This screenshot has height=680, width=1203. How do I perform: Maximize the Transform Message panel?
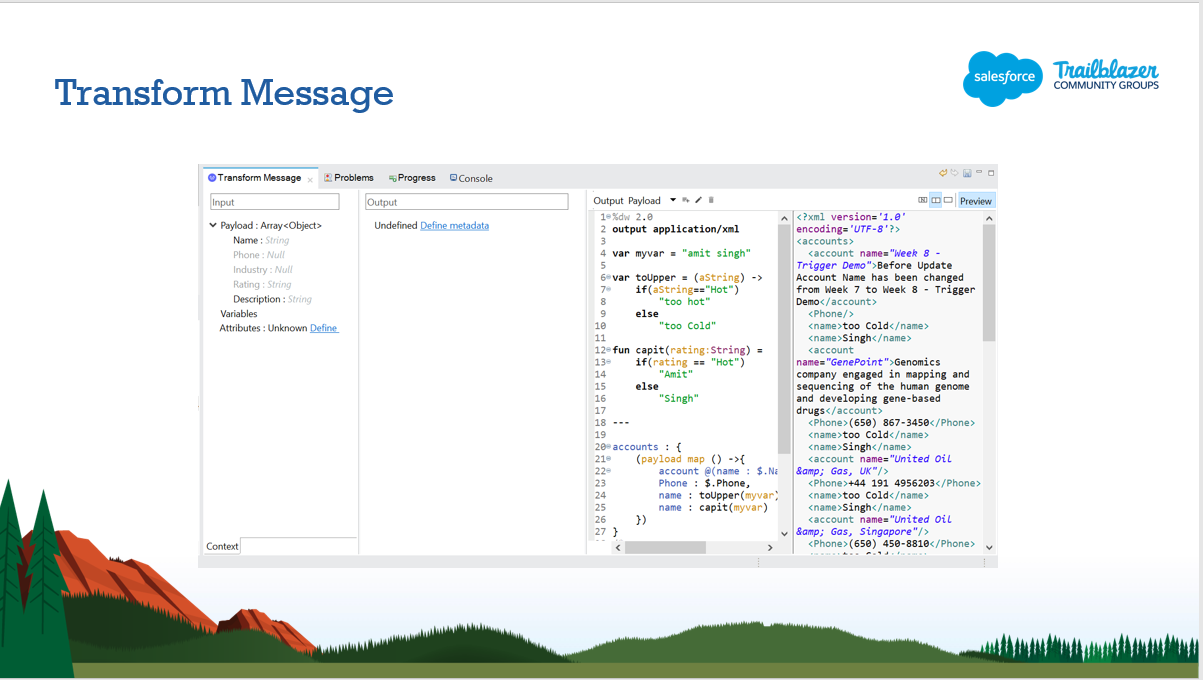[991, 174]
